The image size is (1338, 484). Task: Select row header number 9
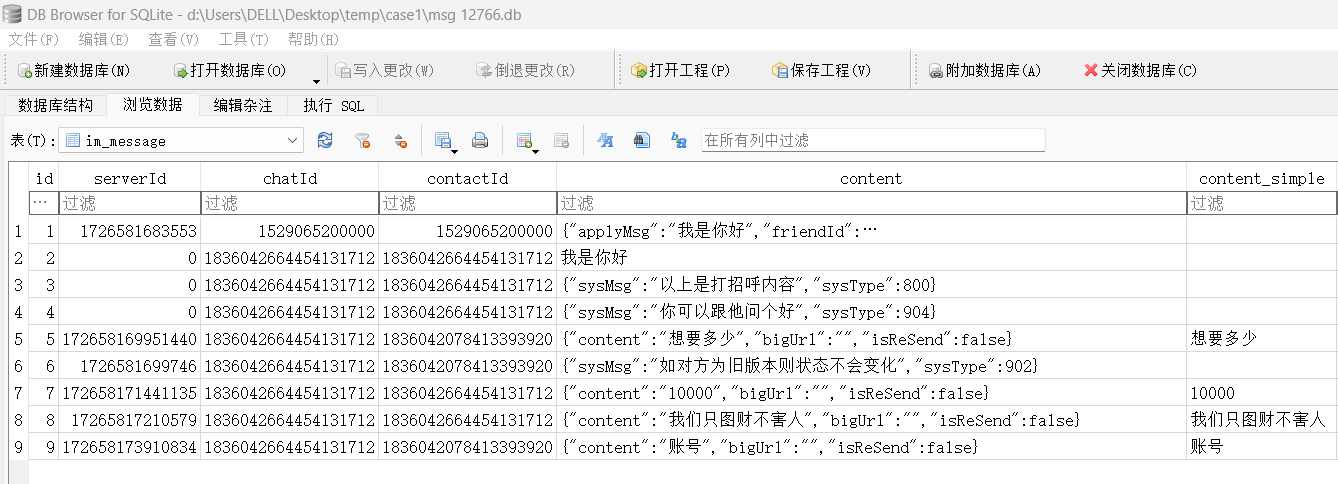[18, 447]
